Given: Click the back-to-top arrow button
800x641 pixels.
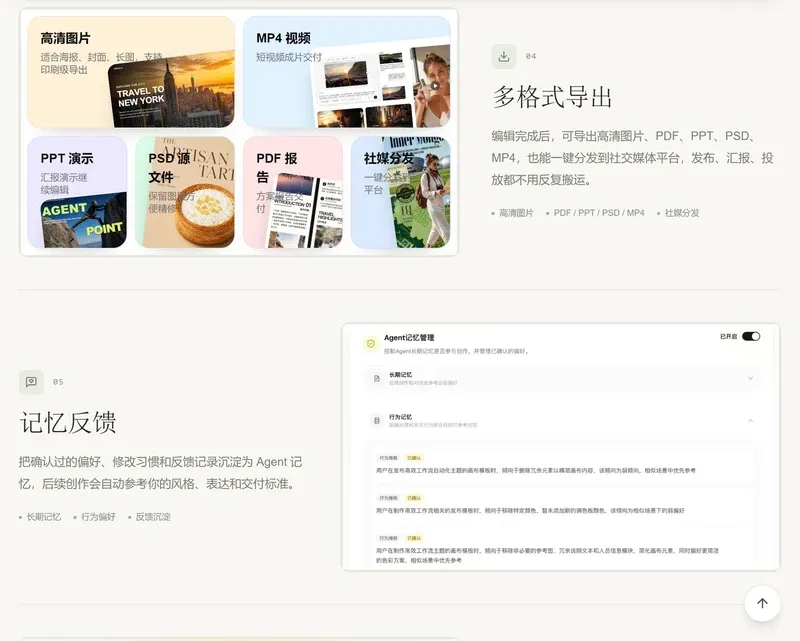Looking at the screenshot, I should click(x=762, y=603).
